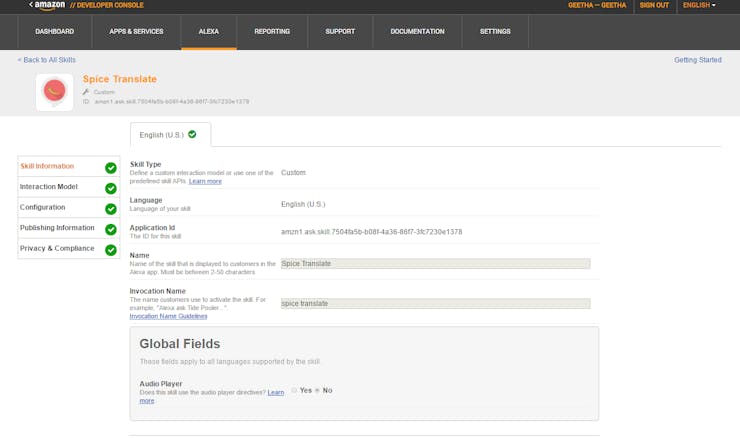Click the Name input field
740x438 pixels.
point(435,264)
